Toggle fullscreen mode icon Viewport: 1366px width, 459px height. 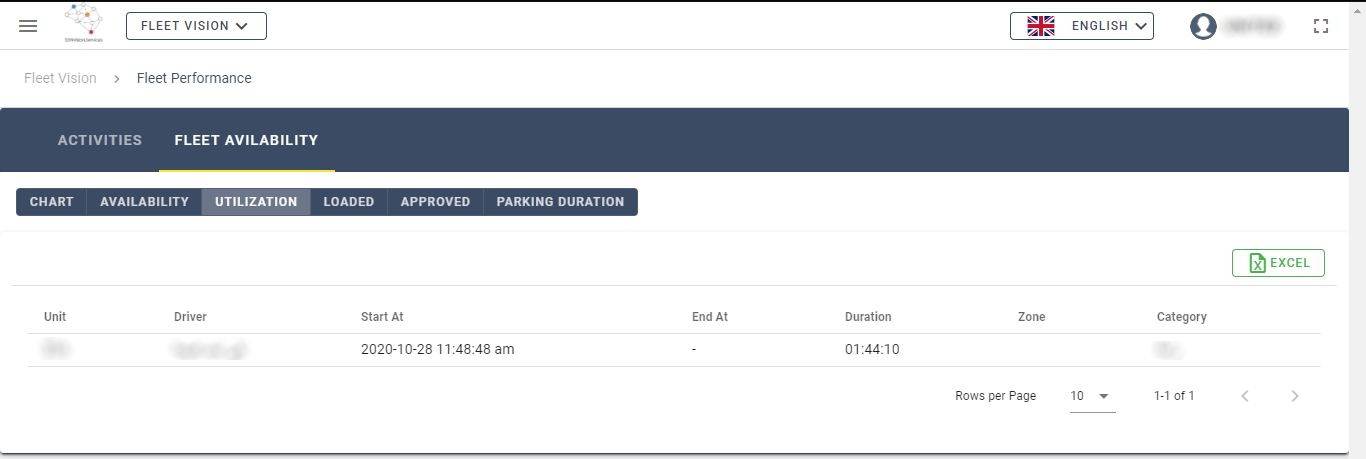(1322, 26)
